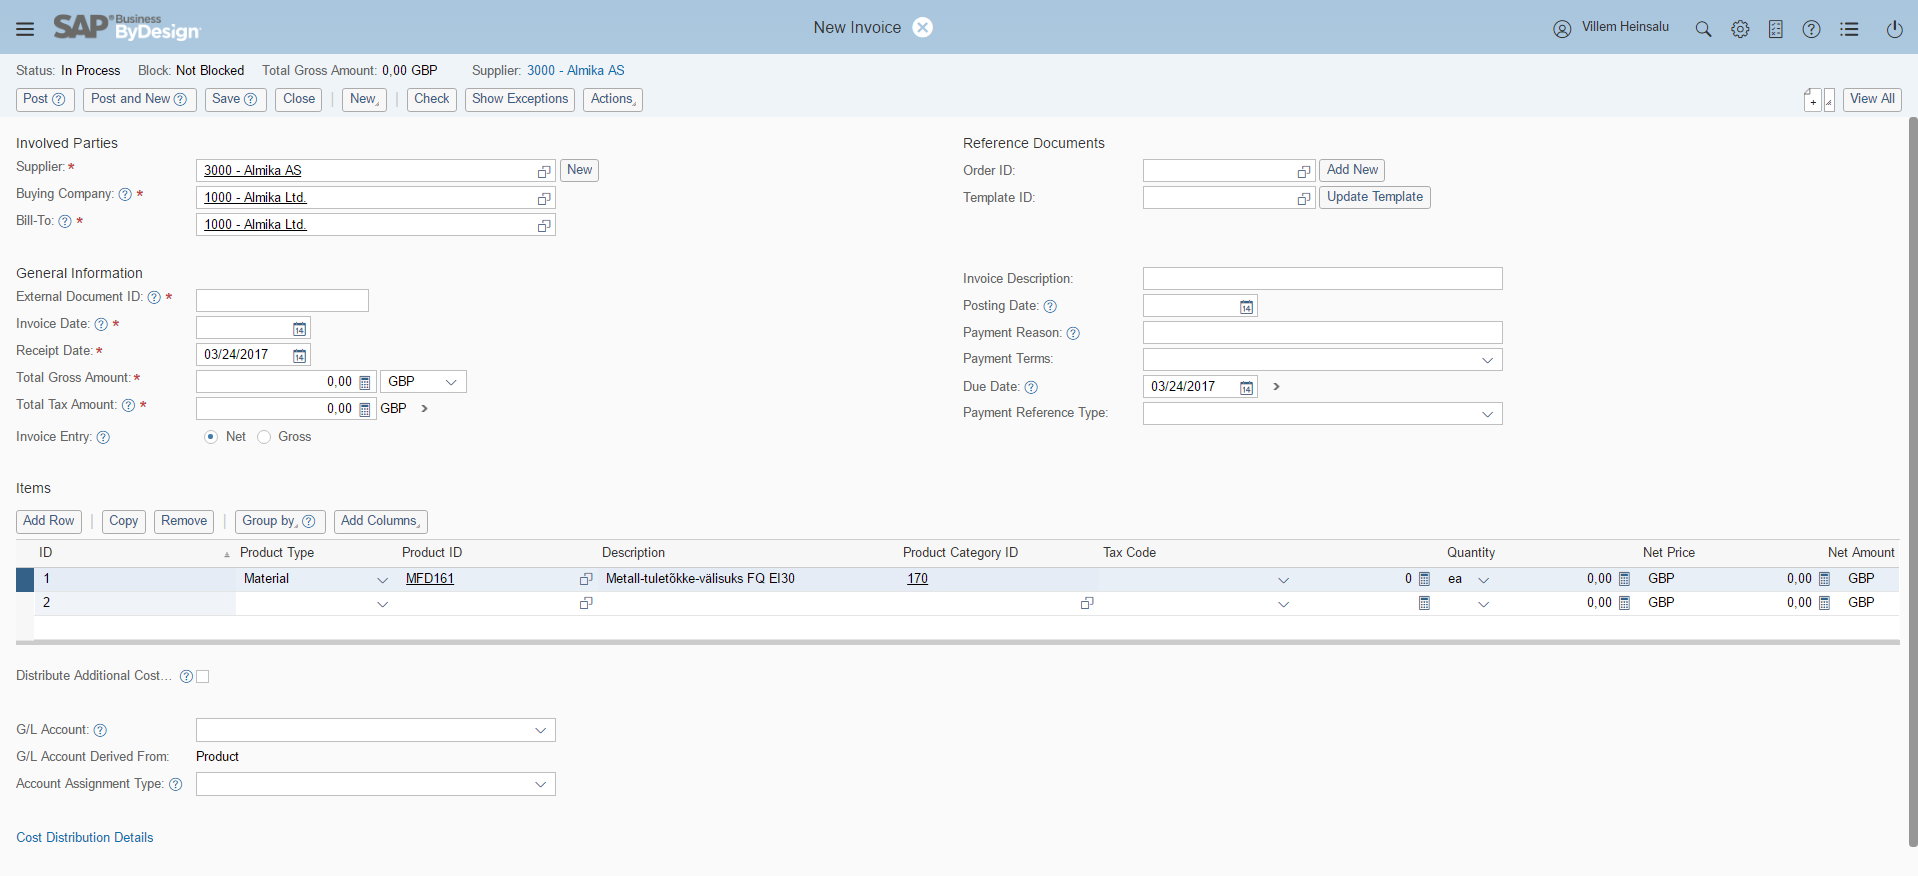The width and height of the screenshot is (1918, 876).
Task: Open product category 170 link
Action: tap(917, 579)
